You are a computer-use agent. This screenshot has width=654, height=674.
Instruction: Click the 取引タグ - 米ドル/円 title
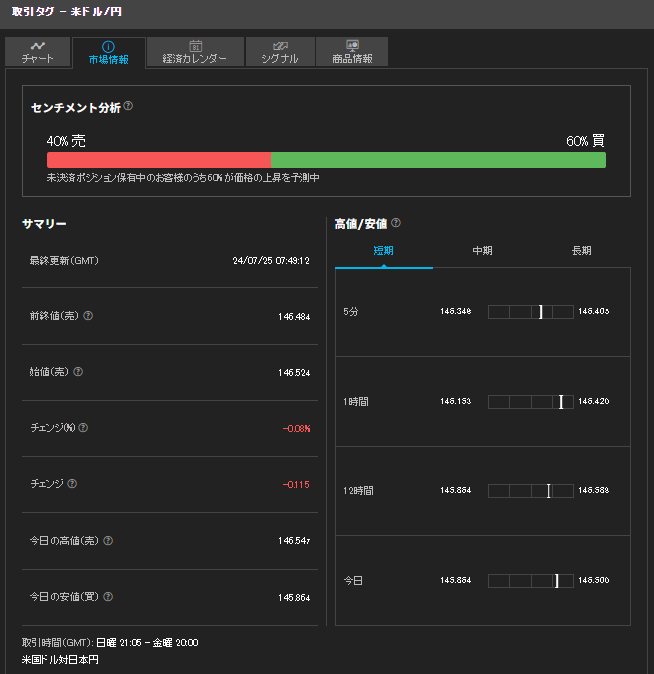pos(67,12)
